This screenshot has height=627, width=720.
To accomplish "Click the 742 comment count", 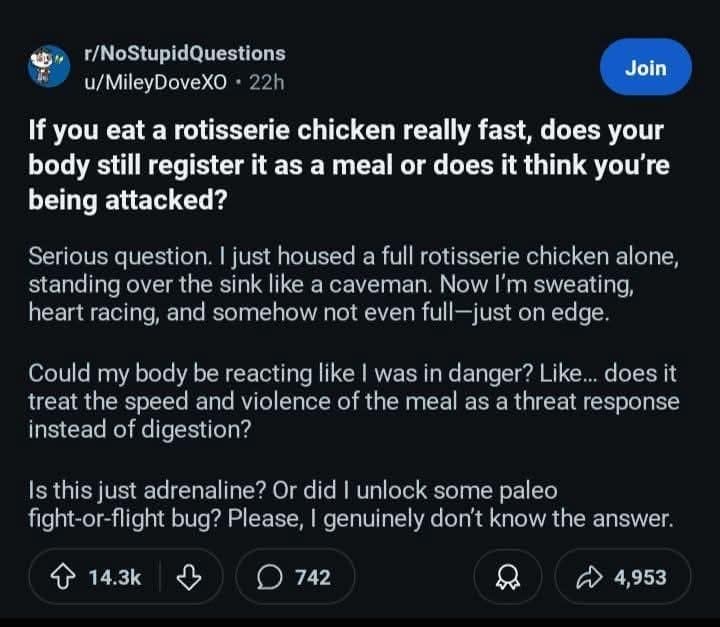I will [312, 576].
